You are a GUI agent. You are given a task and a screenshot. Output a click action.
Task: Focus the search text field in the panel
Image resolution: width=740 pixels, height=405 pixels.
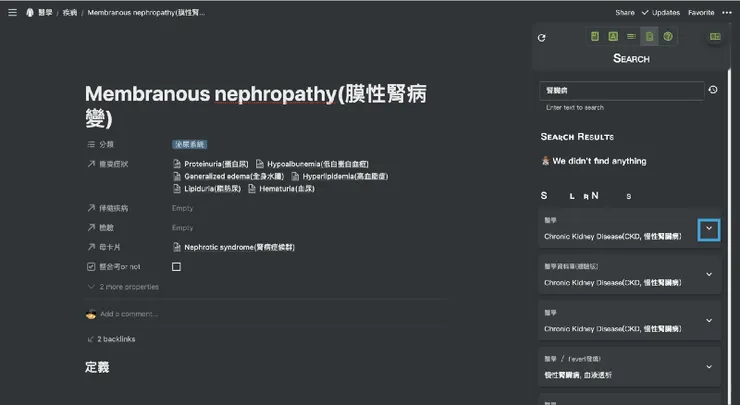coord(622,90)
